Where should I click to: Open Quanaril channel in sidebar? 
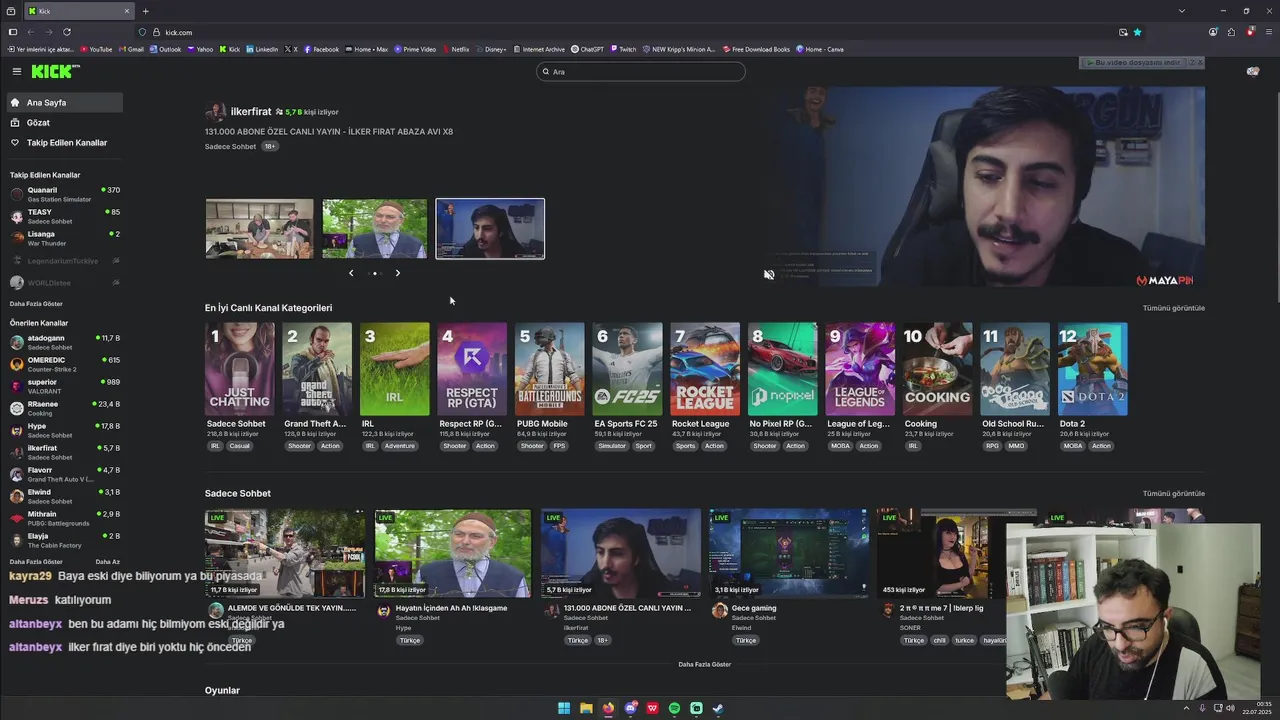click(x=64, y=194)
